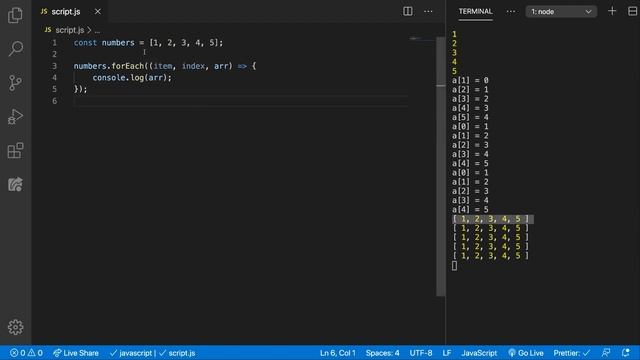Click the const keyword in line 1
Screen dimensions: 640x360
pos(85,42)
